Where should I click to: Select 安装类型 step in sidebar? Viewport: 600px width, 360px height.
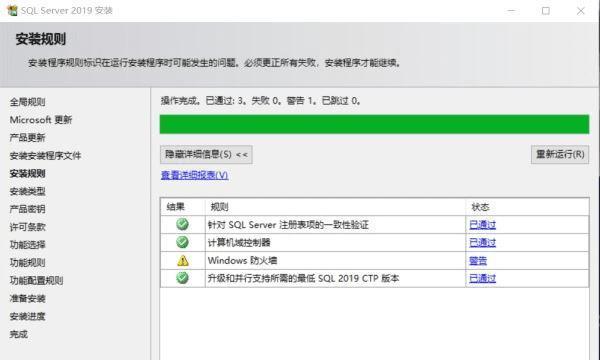27,191
